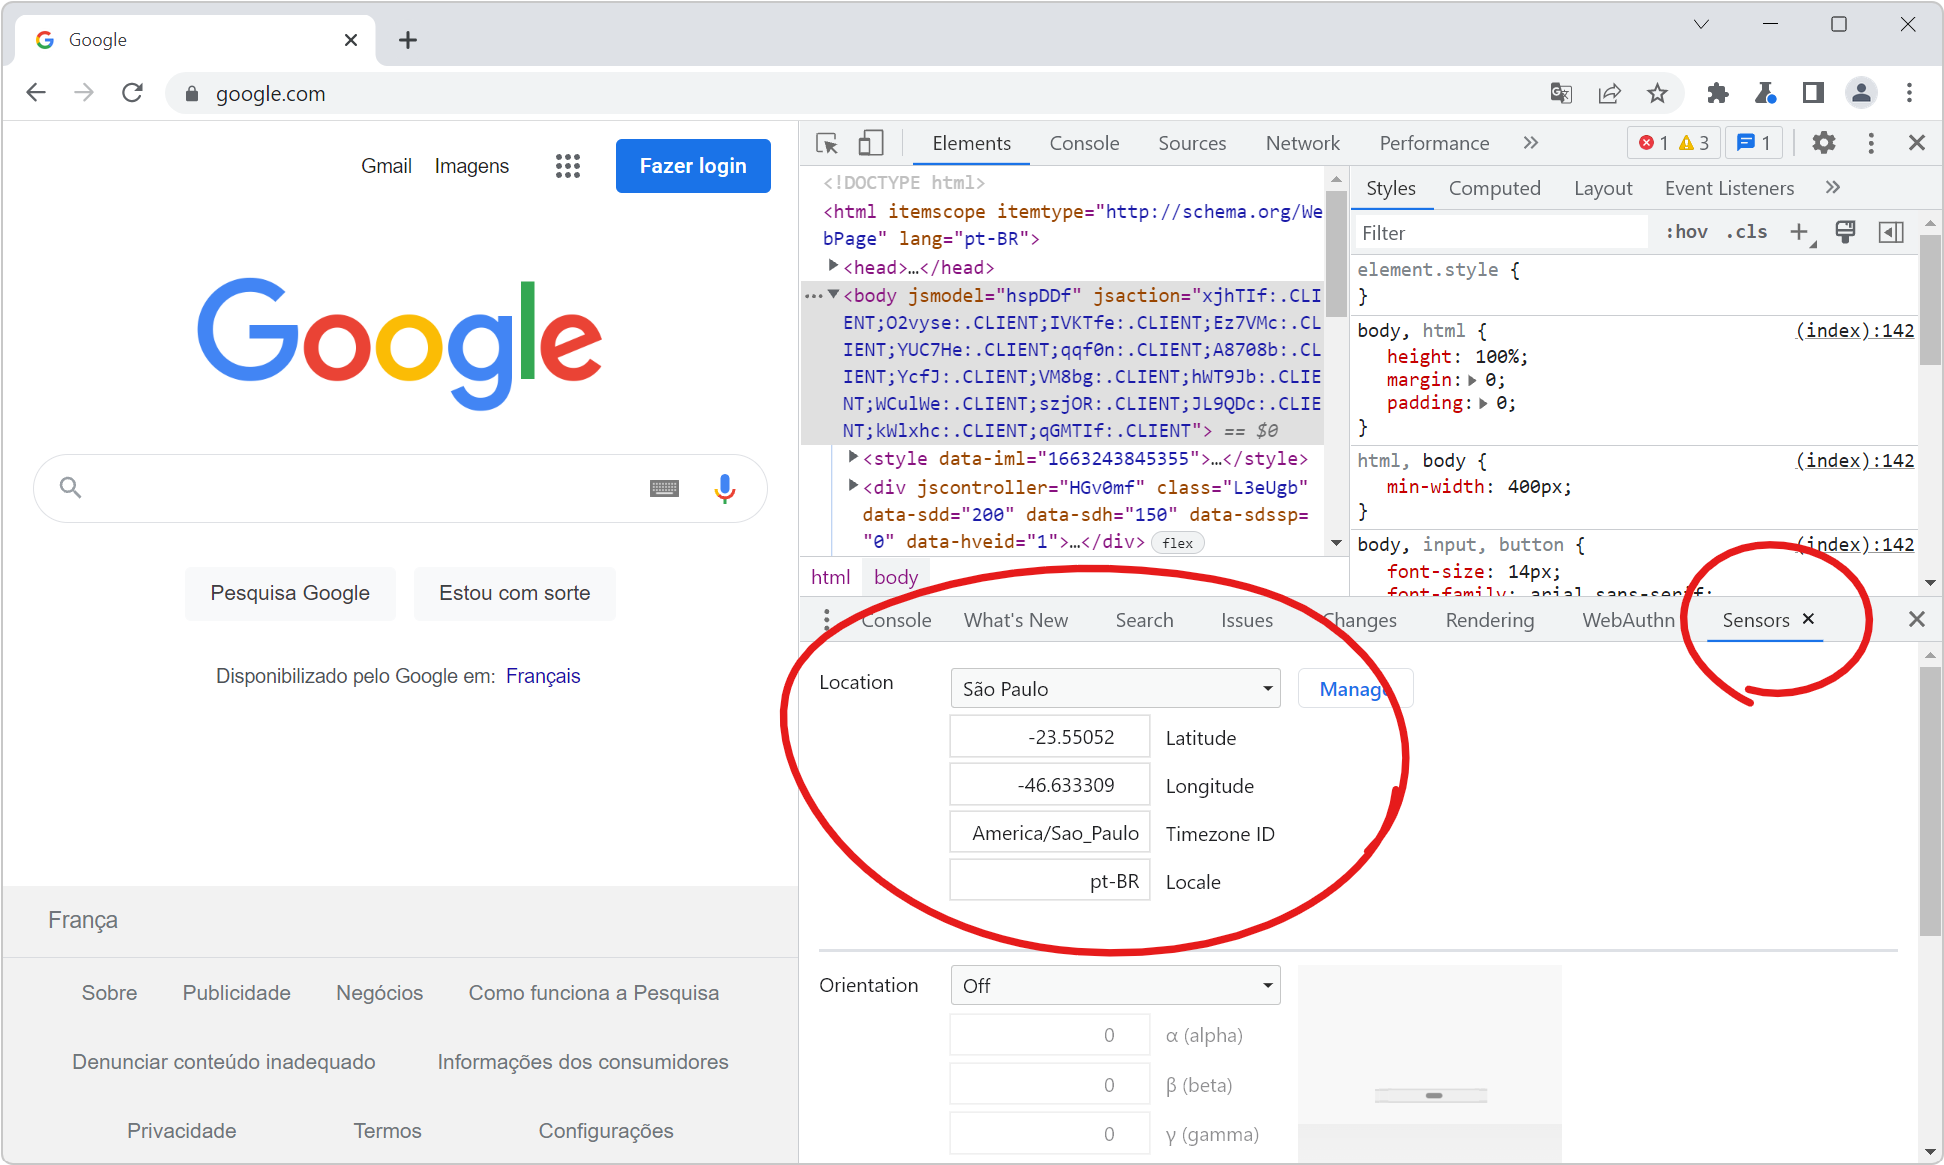Click the Fazer login button
Image resolution: width=1944 pixels, height=1165 pixels.
pyautogui.click(x=693, y=166)
